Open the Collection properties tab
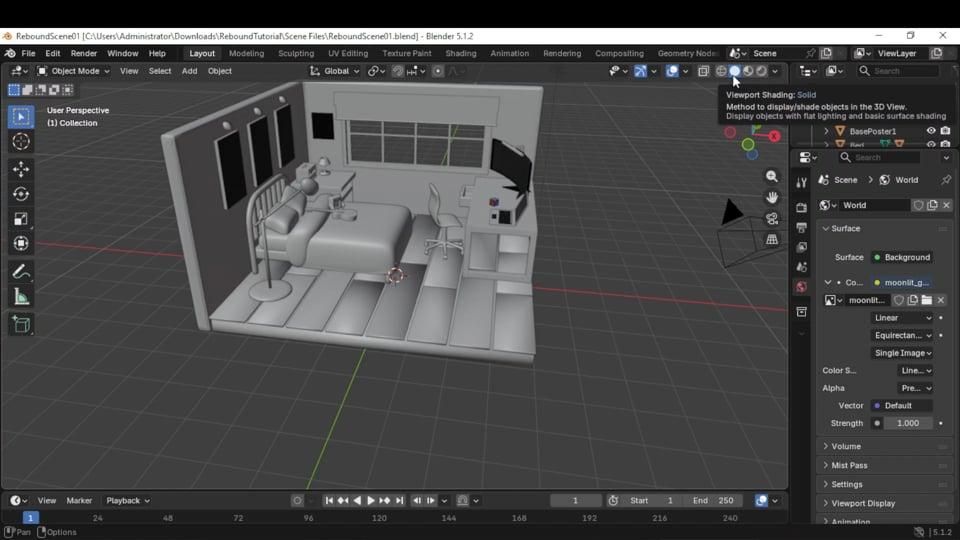960x540 pixels. (801, 312)
